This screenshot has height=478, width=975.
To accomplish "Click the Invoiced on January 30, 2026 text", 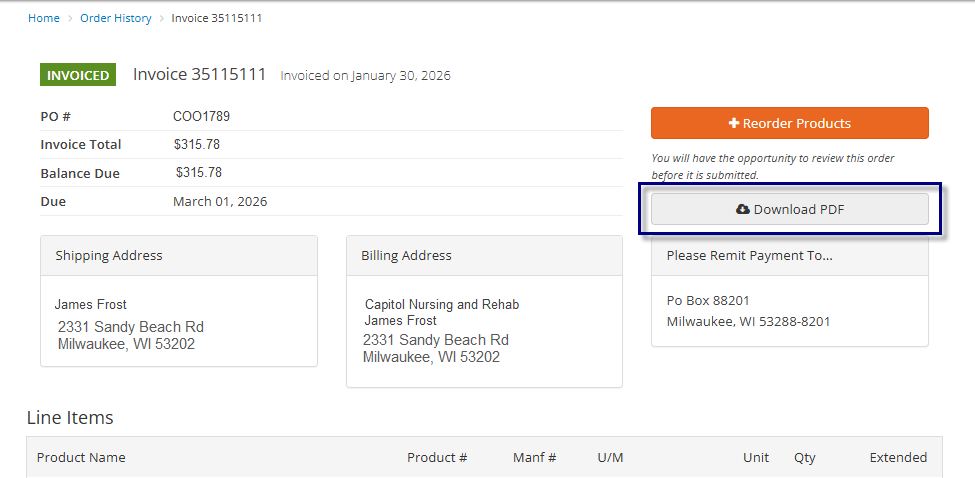I will point(366,76).
